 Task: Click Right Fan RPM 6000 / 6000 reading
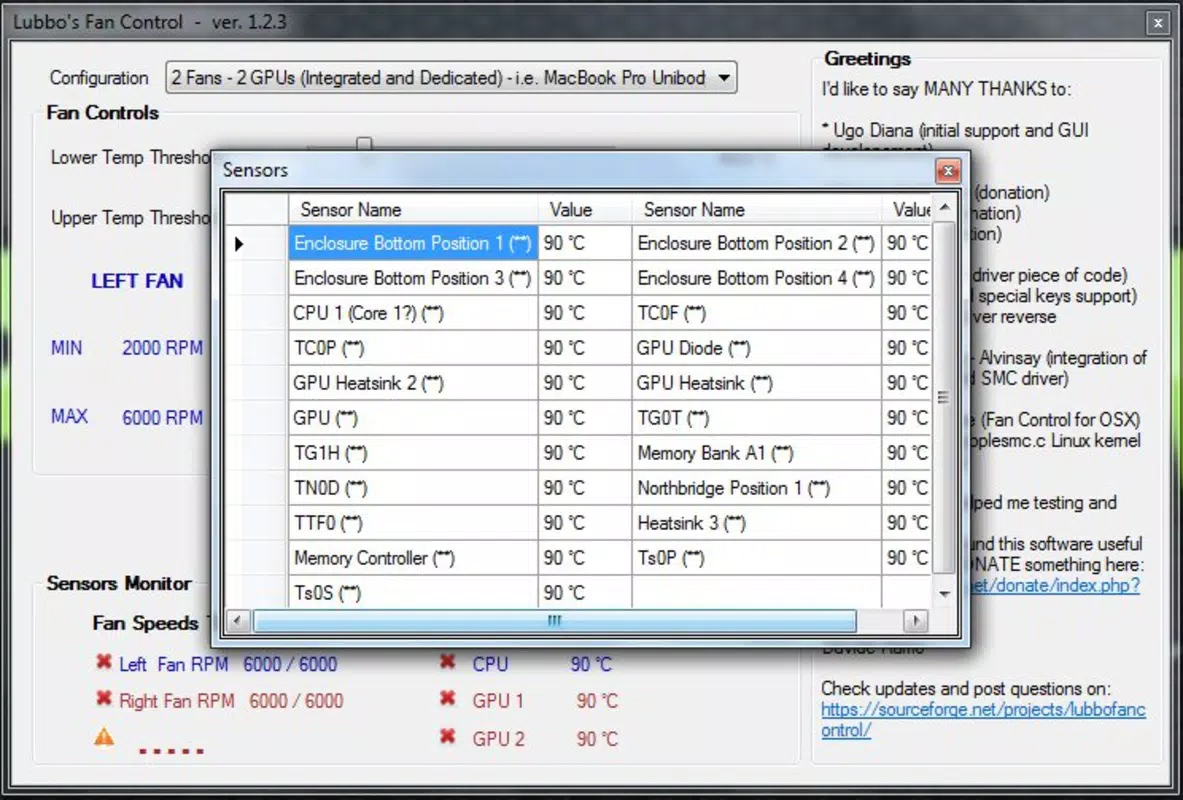[x=296, y=700]
